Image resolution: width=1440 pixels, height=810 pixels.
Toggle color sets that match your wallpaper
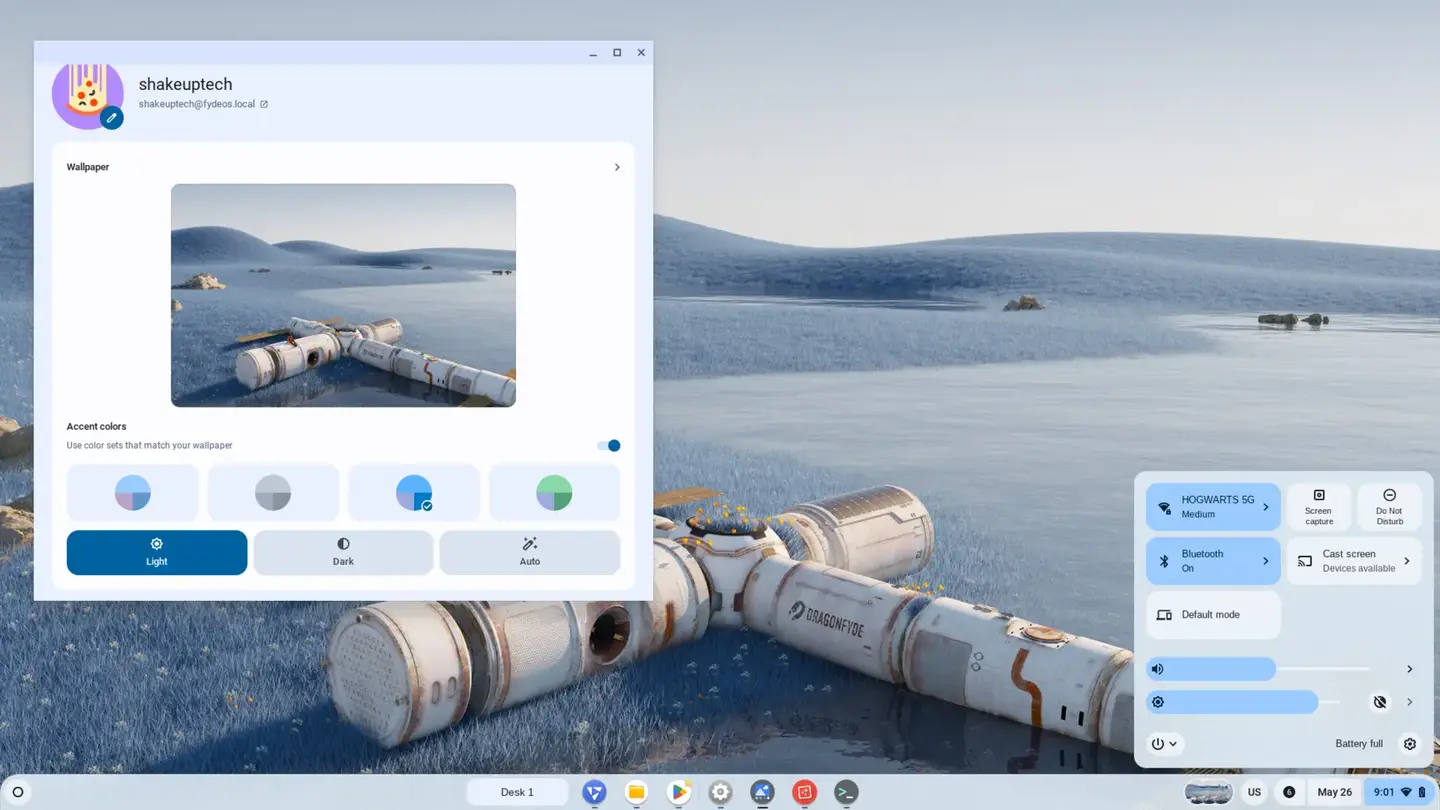[x=608, y=445]
